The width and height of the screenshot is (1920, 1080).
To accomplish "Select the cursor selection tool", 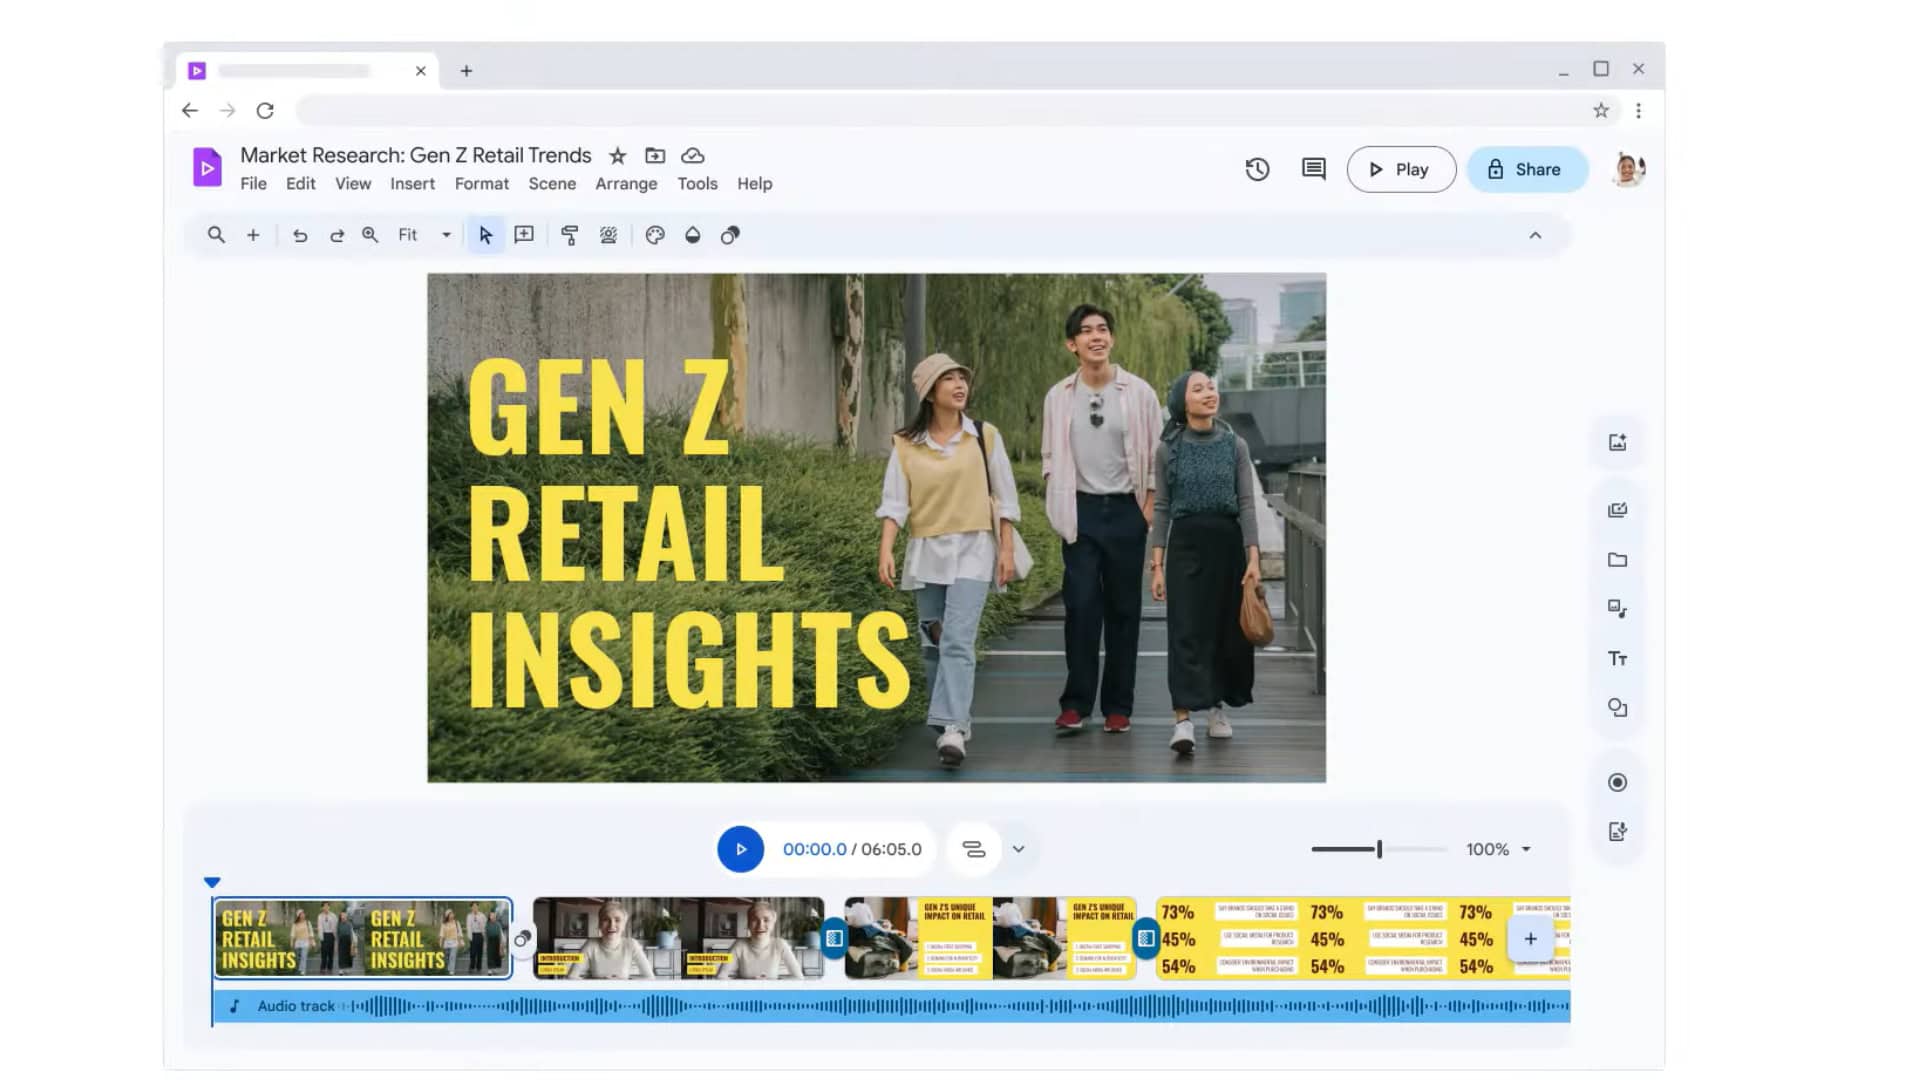I will [x=486, y=235].
